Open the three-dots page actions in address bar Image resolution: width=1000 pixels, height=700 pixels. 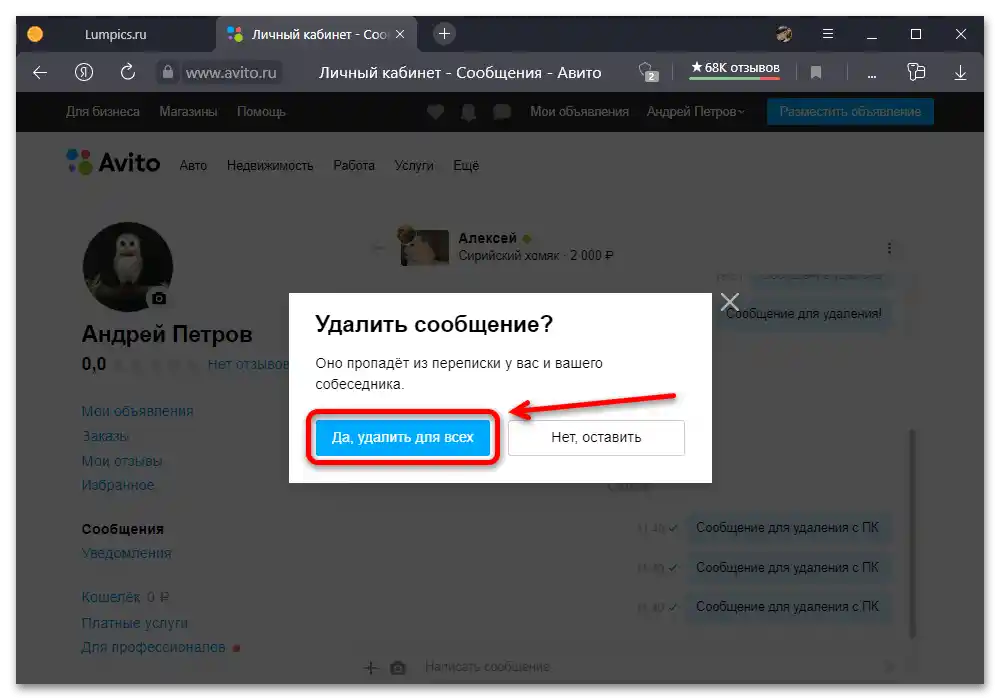[x=871, y=75]
